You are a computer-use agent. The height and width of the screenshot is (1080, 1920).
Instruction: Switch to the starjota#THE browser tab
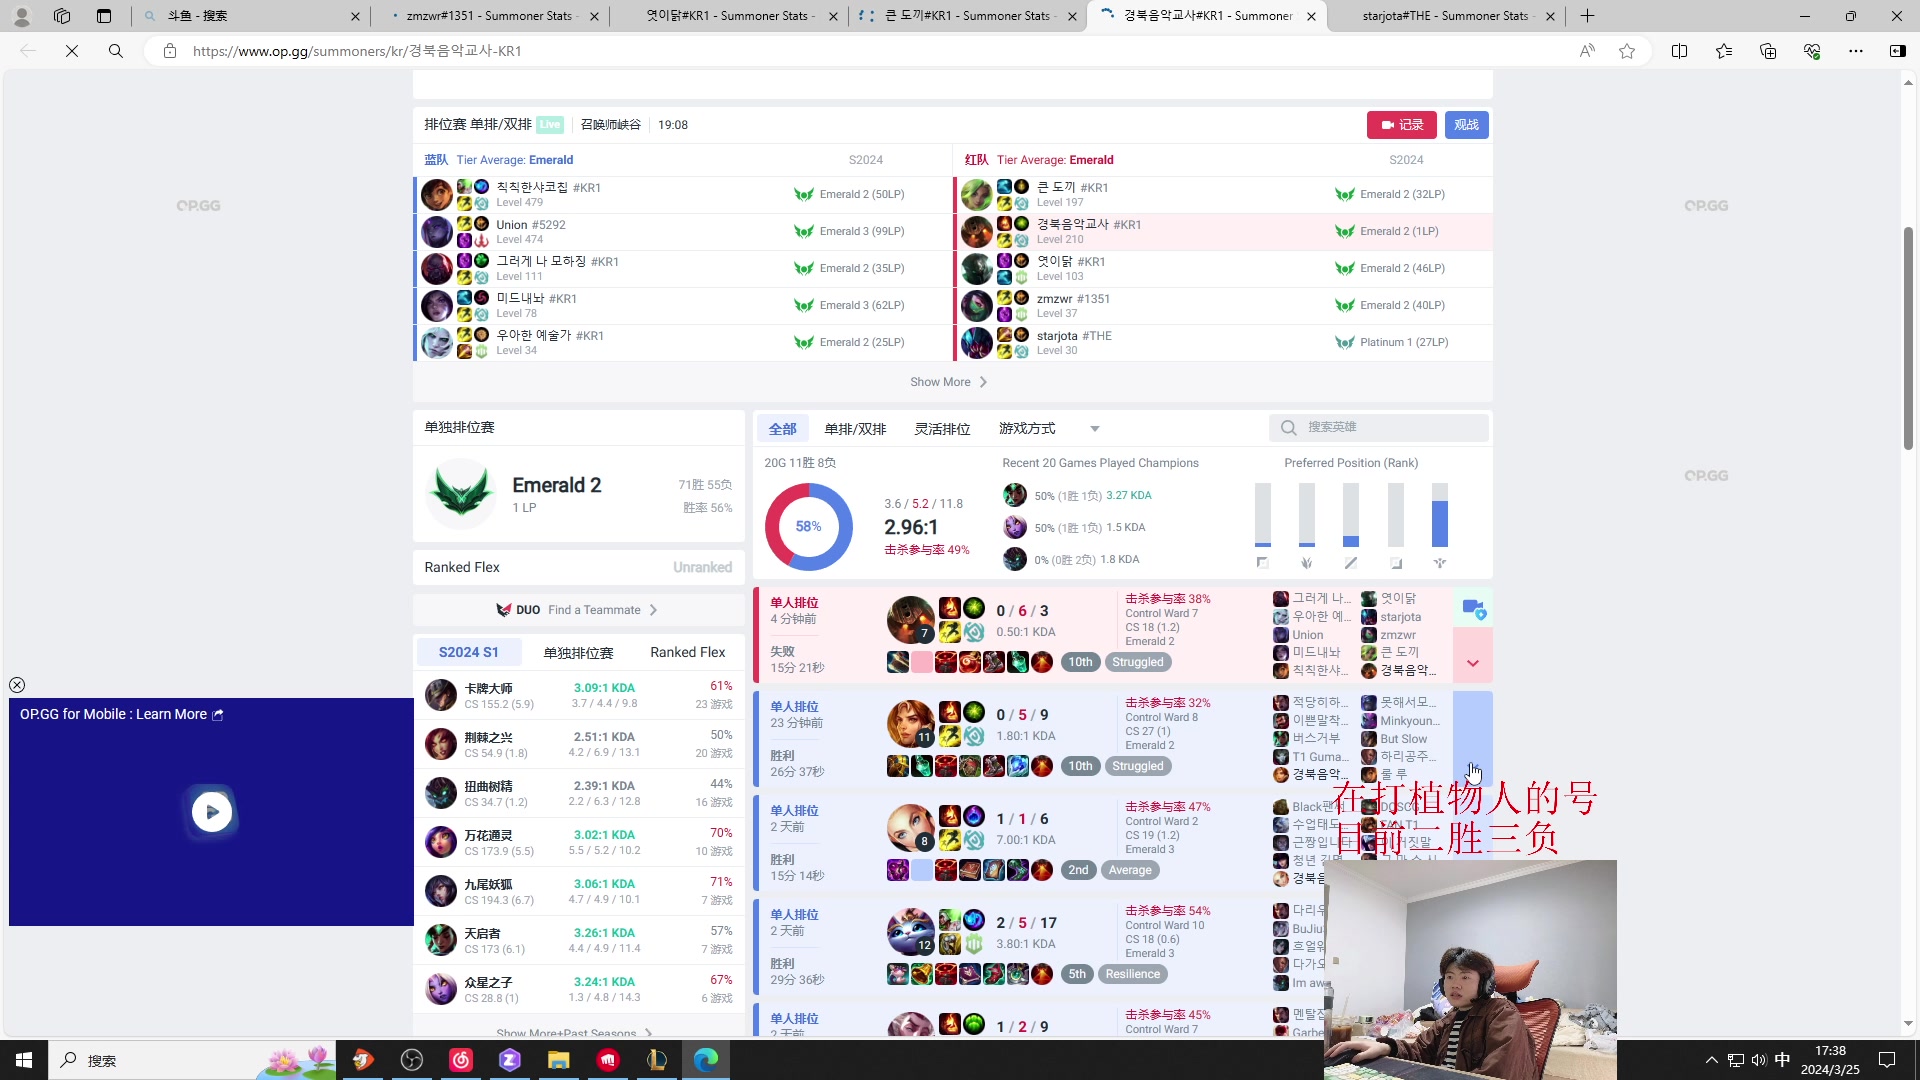click(x=1445, y=16)
